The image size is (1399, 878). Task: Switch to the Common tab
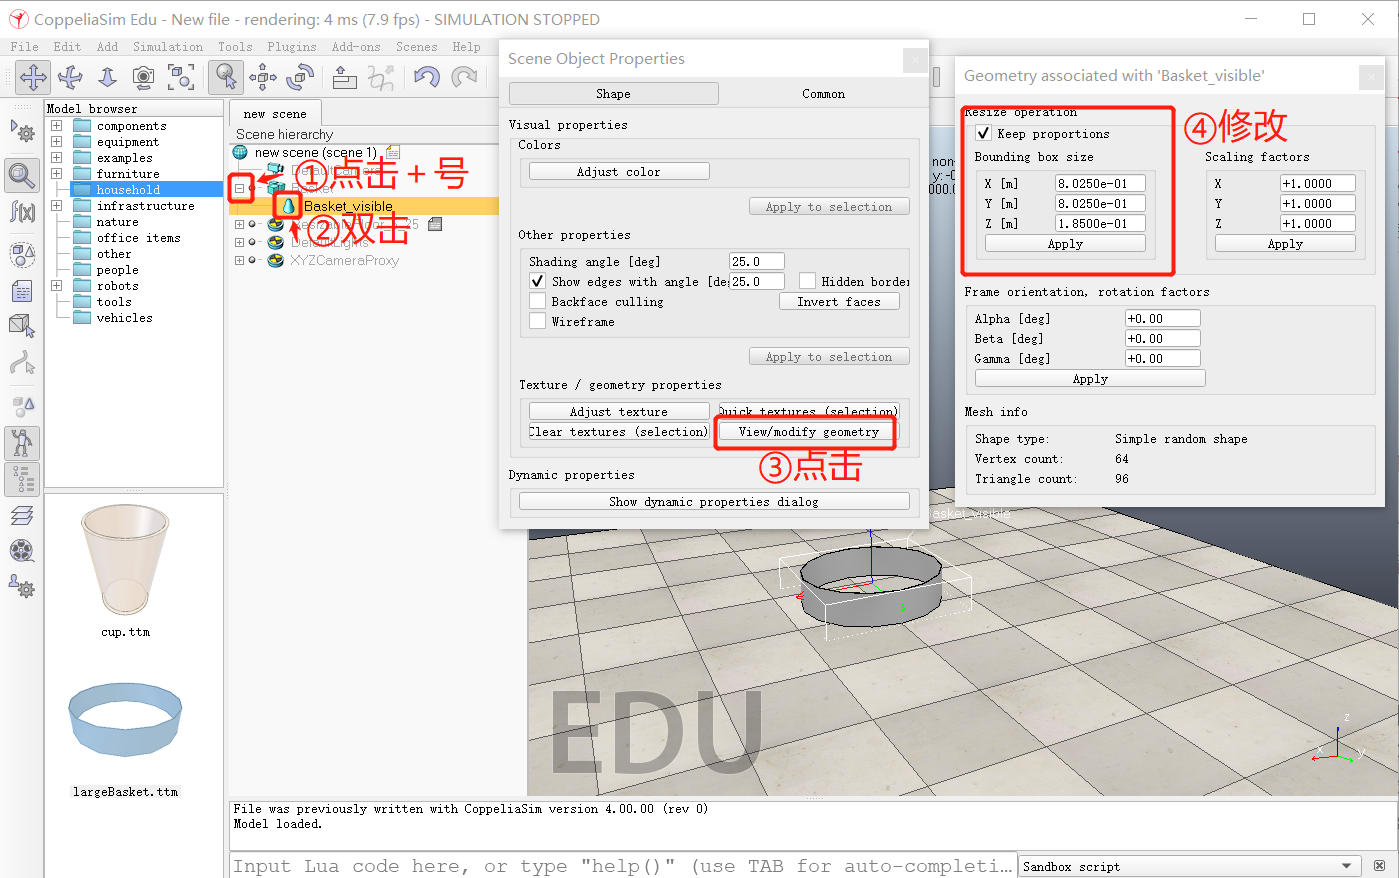(823, 93)
